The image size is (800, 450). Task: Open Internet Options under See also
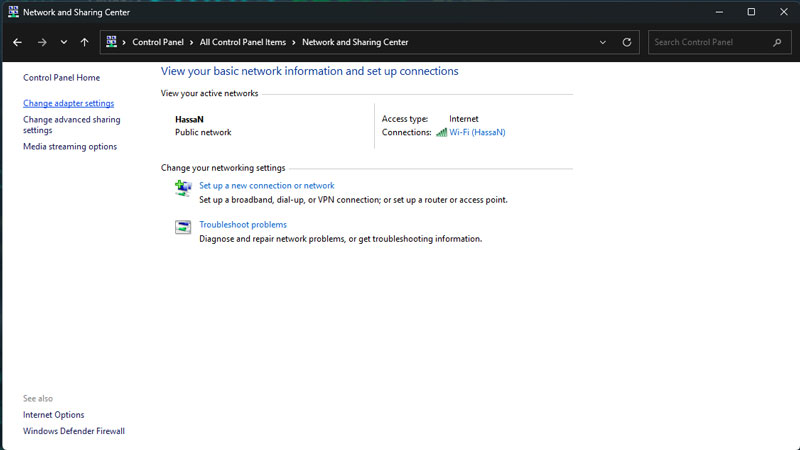click(54, 415)
